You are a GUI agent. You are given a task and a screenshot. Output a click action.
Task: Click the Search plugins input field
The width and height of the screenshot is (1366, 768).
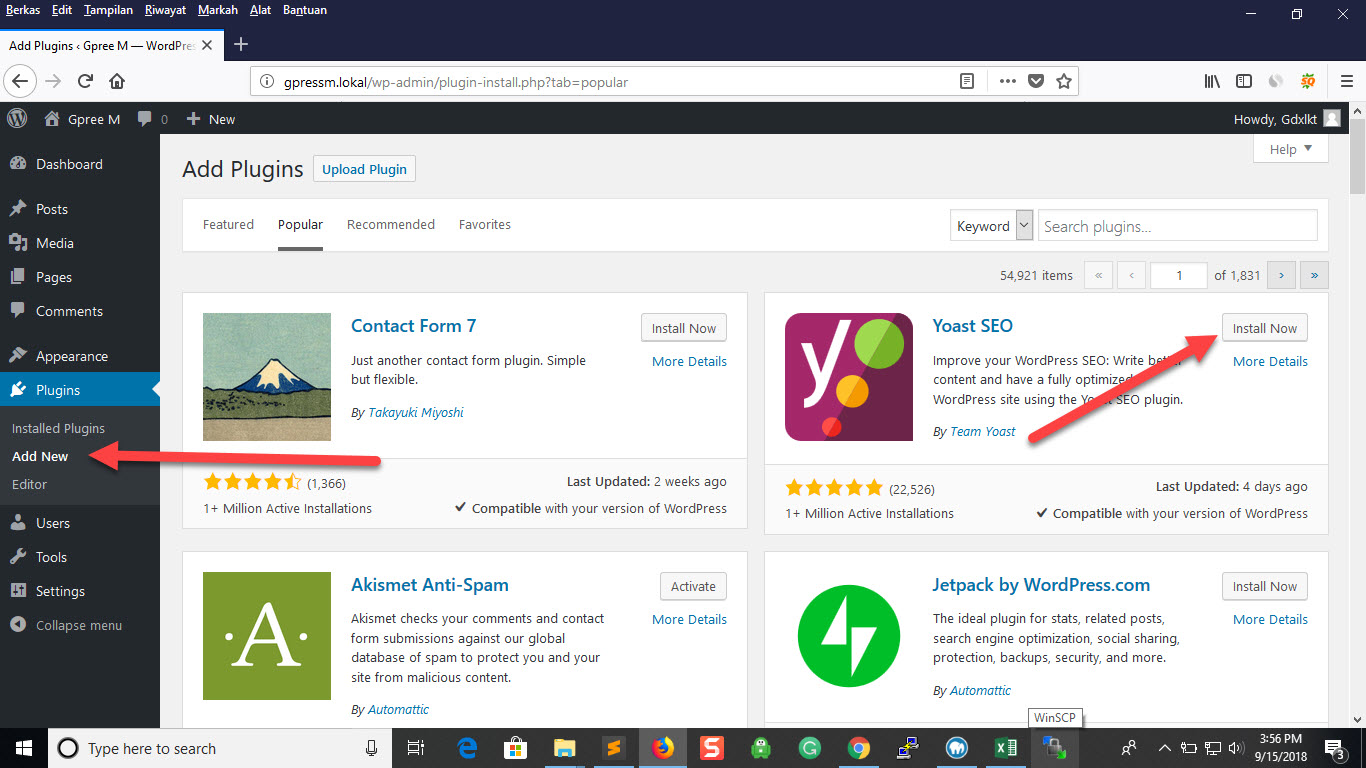coord(1177,226)
